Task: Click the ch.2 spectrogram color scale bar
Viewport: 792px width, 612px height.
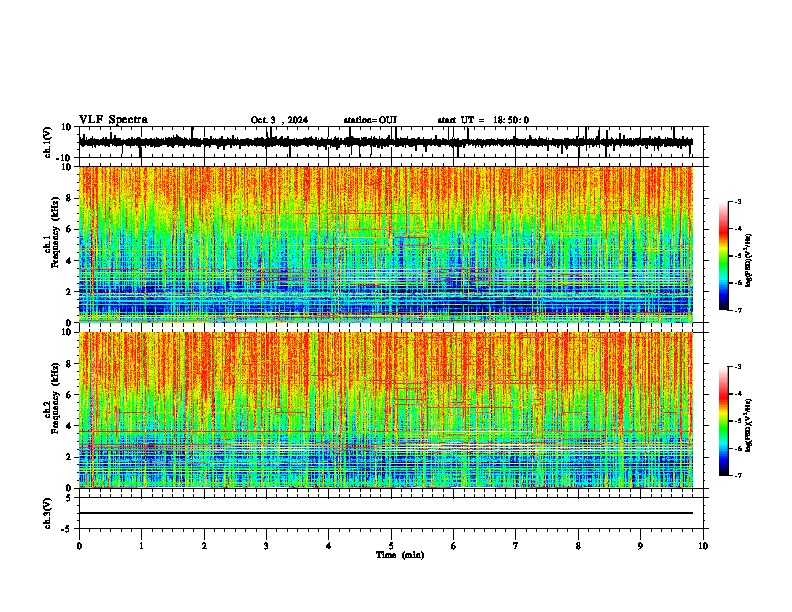Action: click(723, 421)
